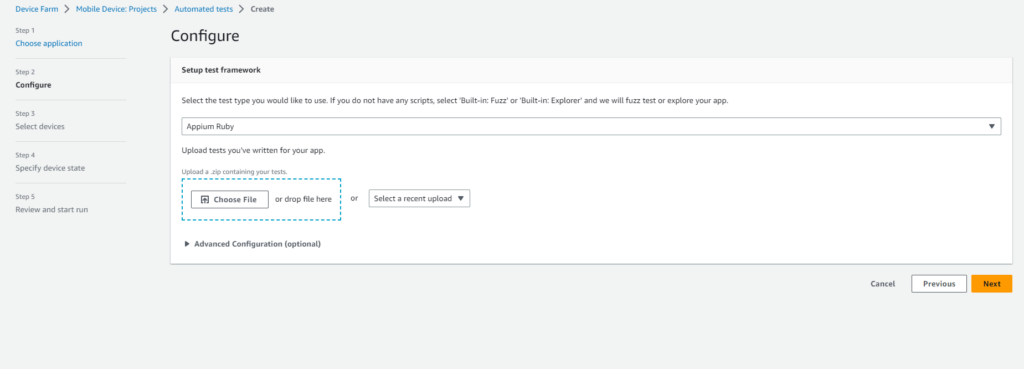This screenshot has width=1024, height=369.
Task: Click the upload icon inside Choose File
Action: (204, 199)
